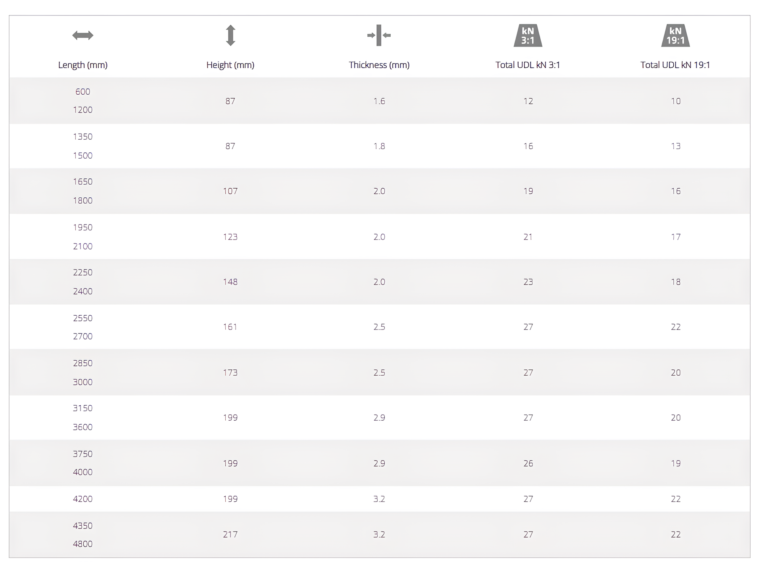Click the kN 3:1 load icon
The image size is (768, 562).
pos(528,36)
